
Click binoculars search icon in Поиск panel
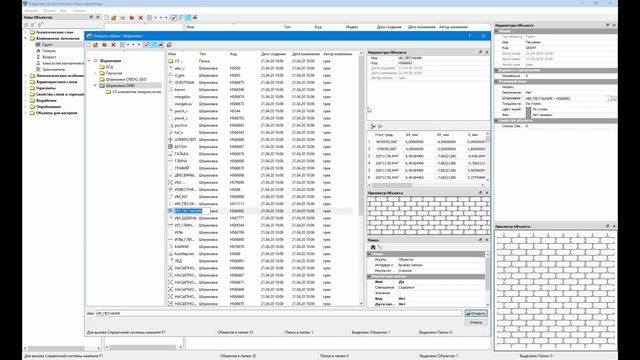tap(373, 247)
